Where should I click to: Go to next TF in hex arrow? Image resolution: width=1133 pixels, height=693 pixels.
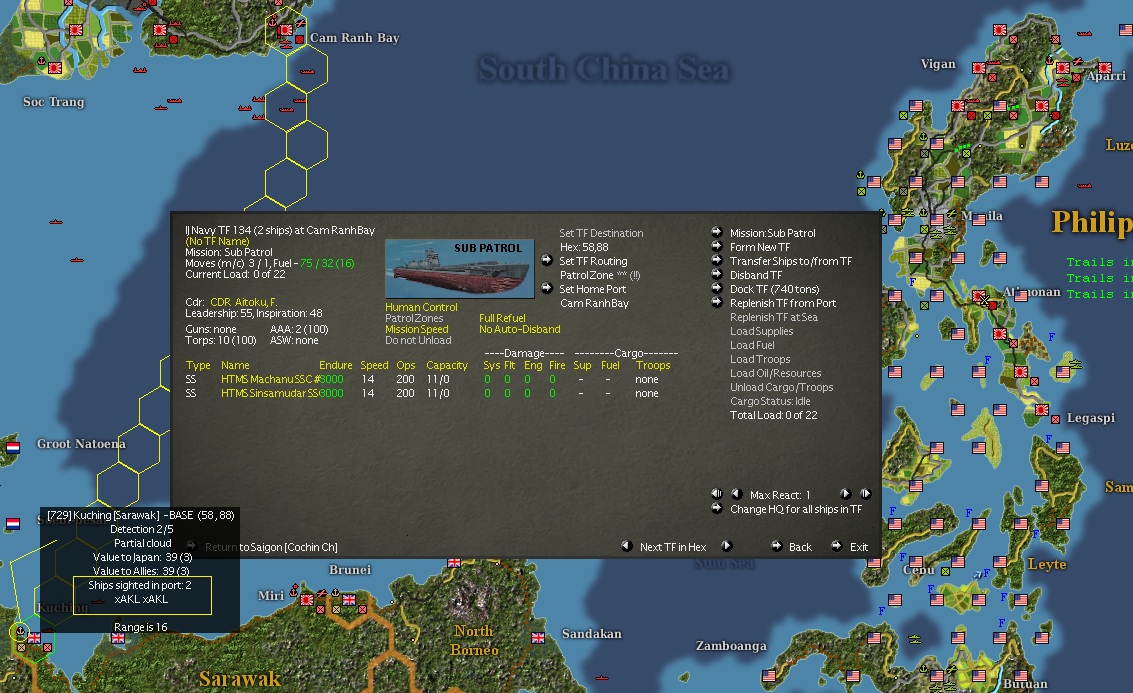[x=727, y=546]
